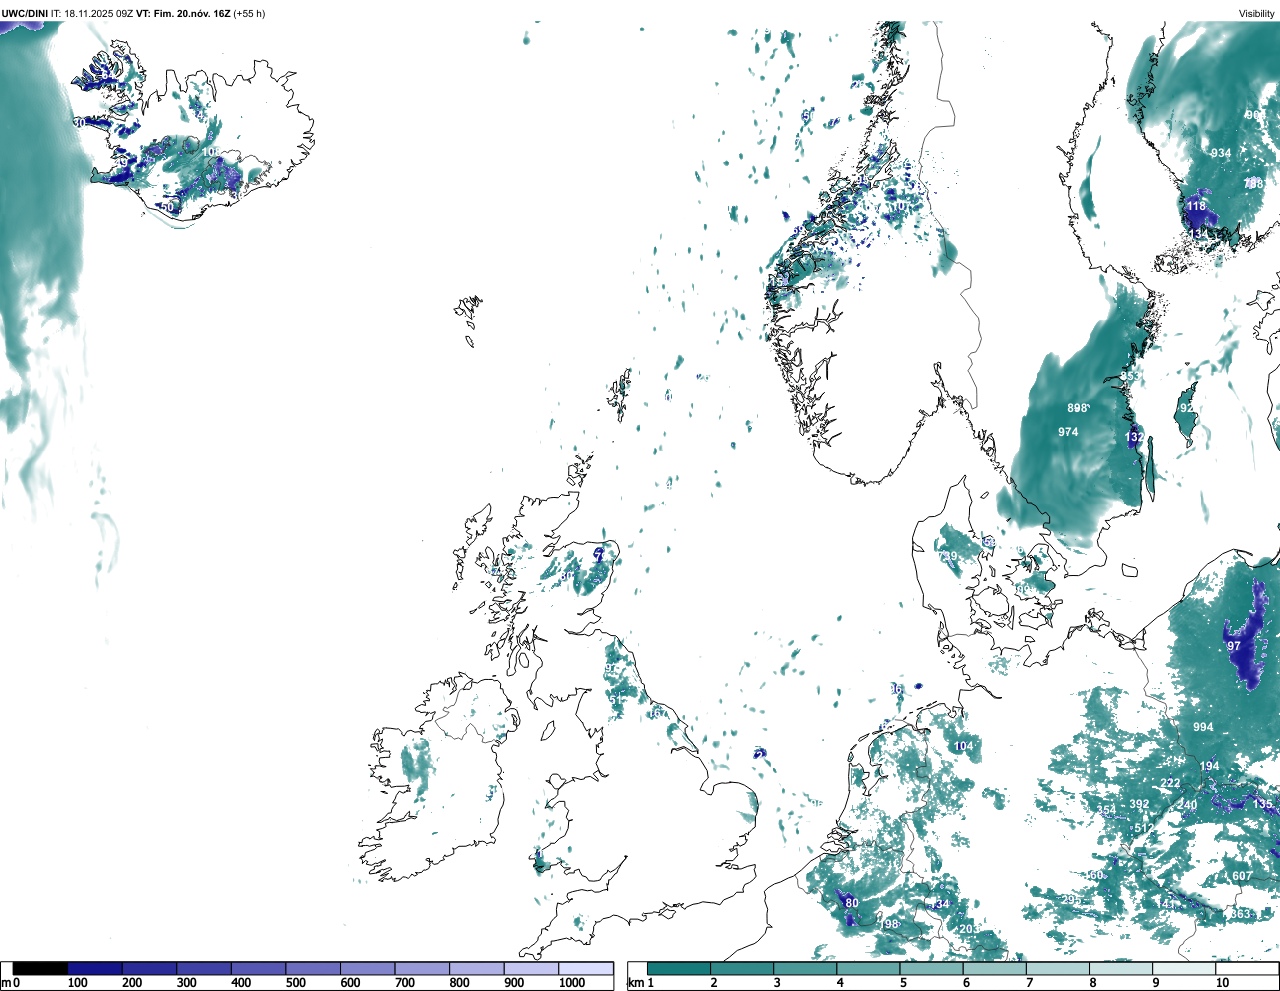
Task: Click the dark navy 100–200 m legend swatch
Action: point(95,969)
